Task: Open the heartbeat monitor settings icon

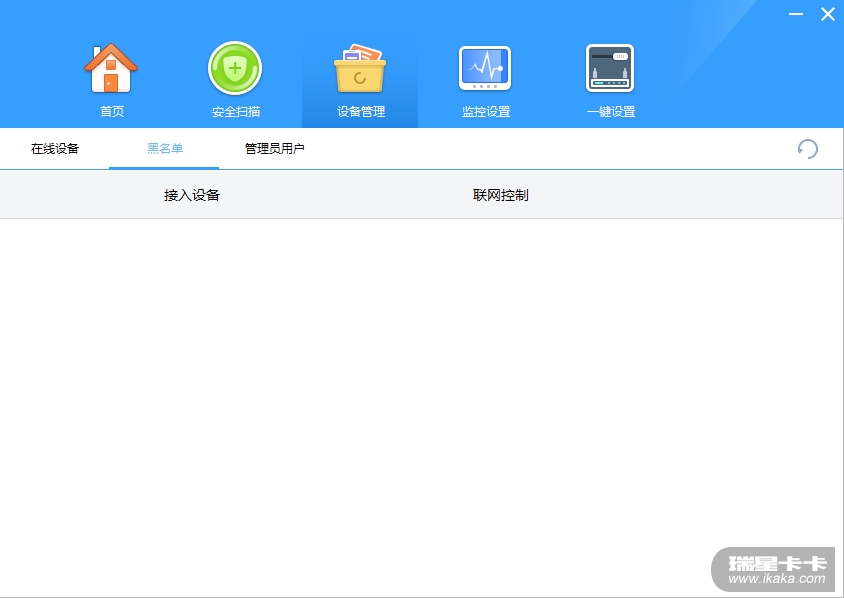Action: pos(485,68)
